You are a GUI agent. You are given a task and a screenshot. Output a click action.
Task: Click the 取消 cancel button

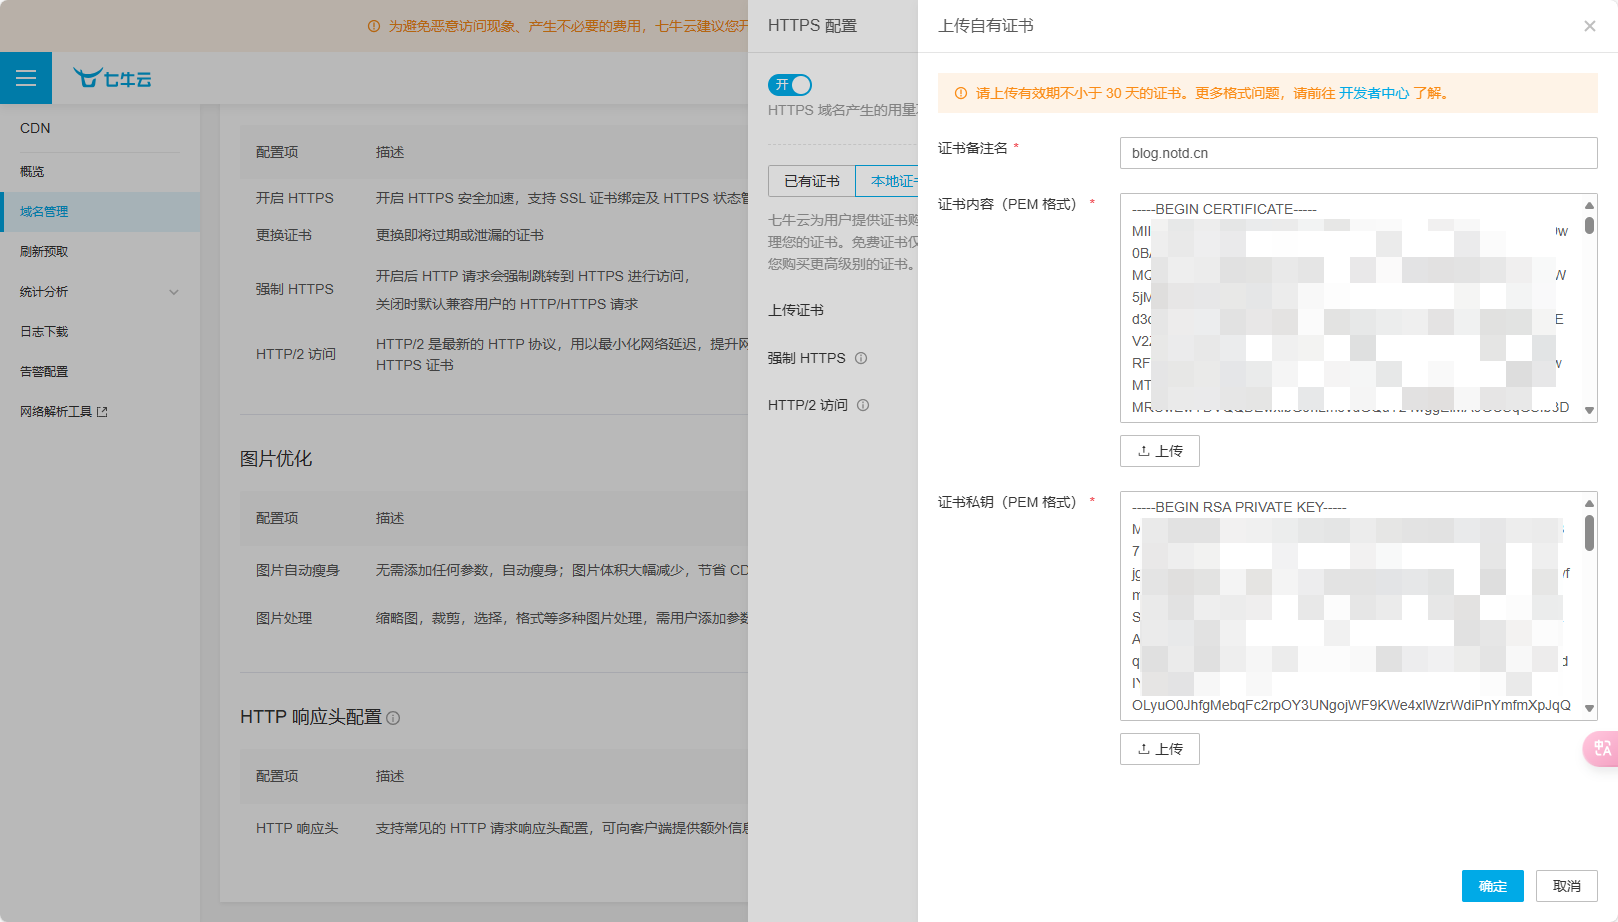click(1567, 886)
